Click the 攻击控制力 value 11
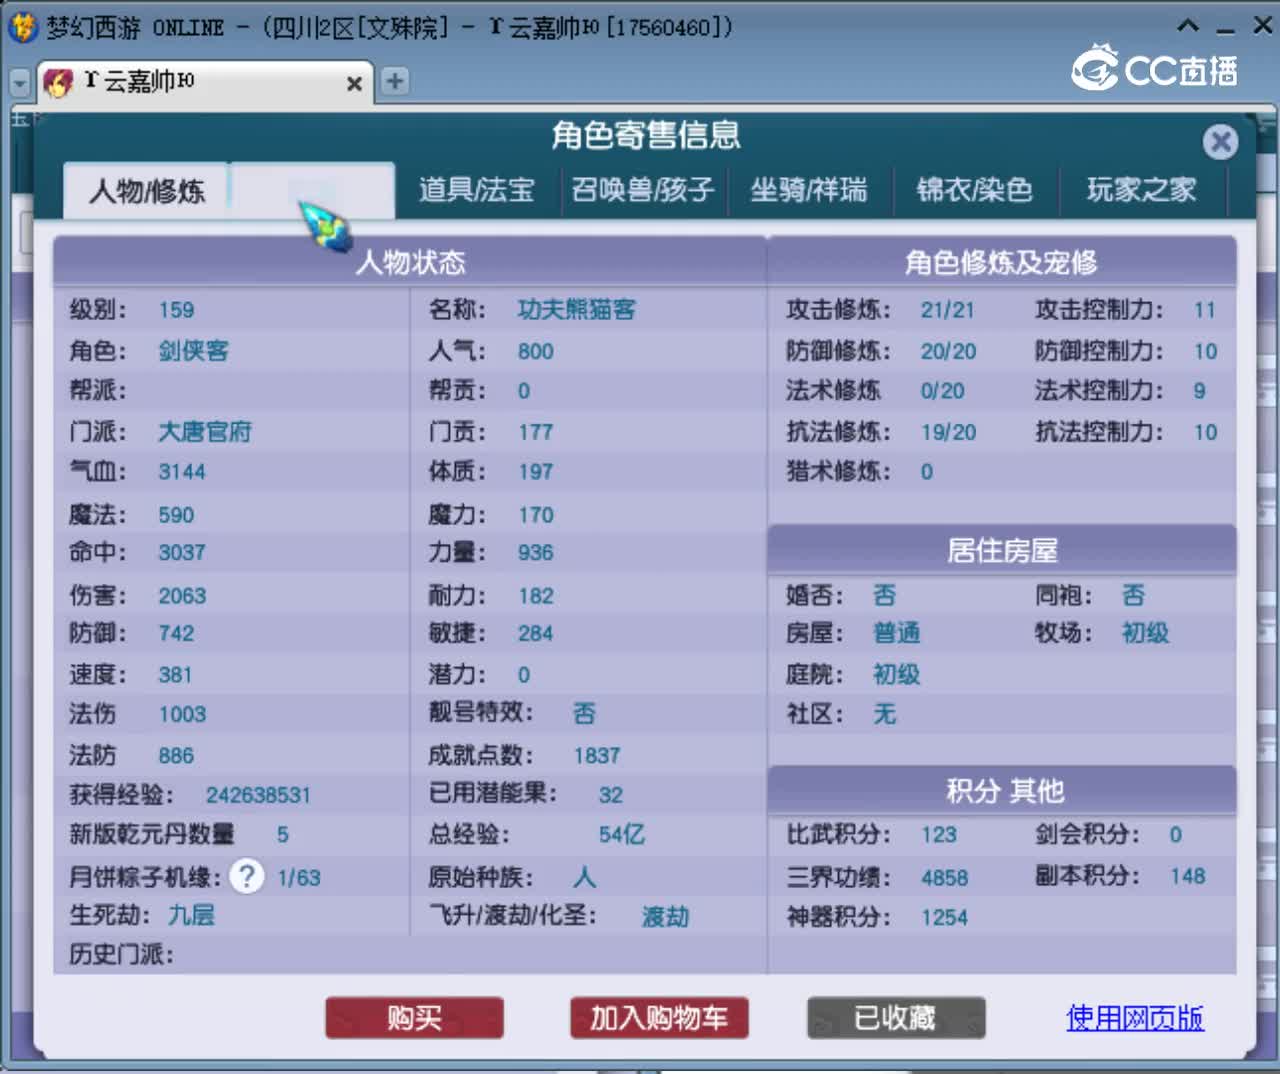 click(1204, 310)
